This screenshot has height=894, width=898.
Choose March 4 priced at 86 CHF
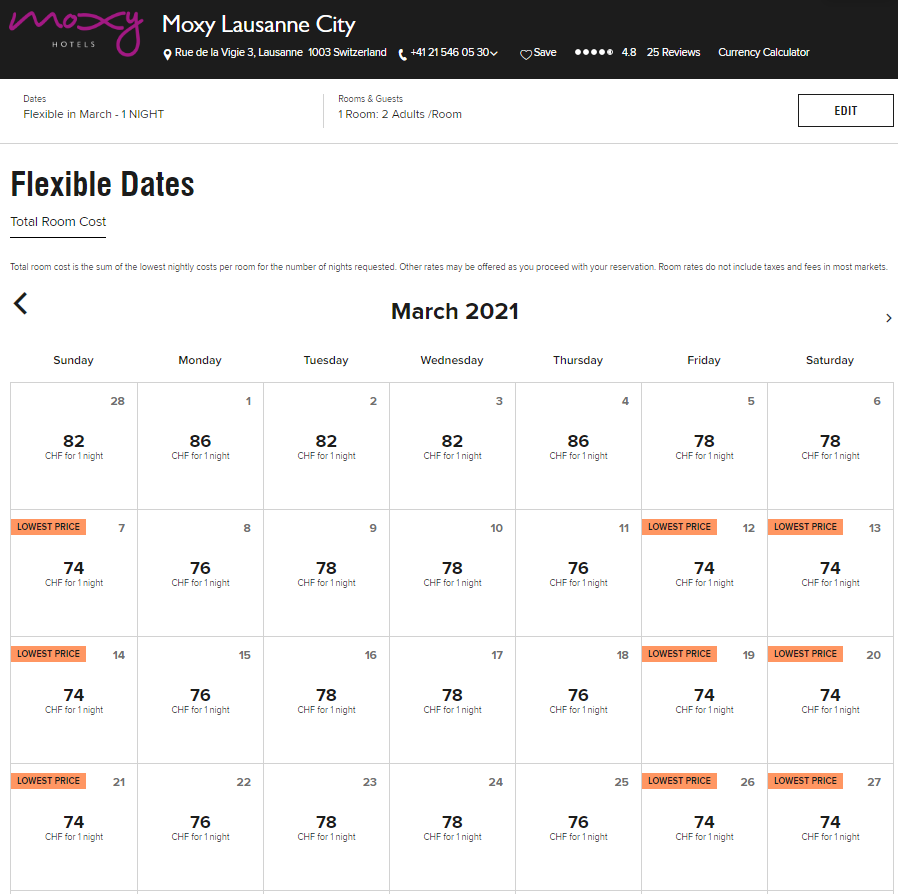pyautogui.click(x=578, y=446)
